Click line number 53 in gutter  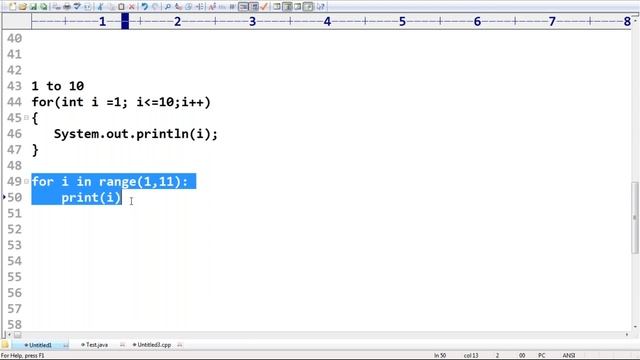(x=14, y=245)
